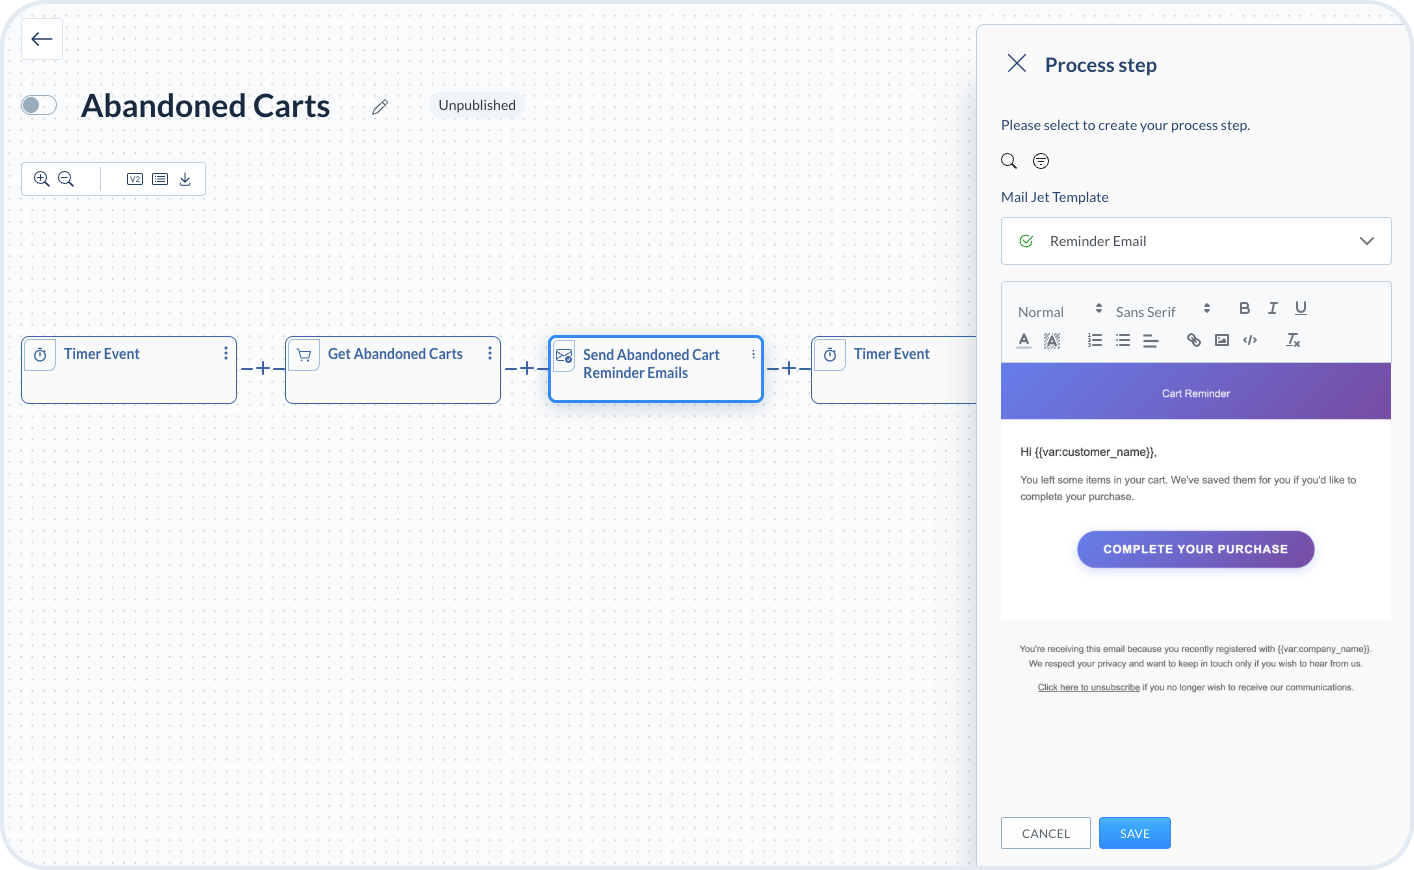1414x870 pixels.
Task: Download the workflow using toolbar icon
Action: [185, 179]
